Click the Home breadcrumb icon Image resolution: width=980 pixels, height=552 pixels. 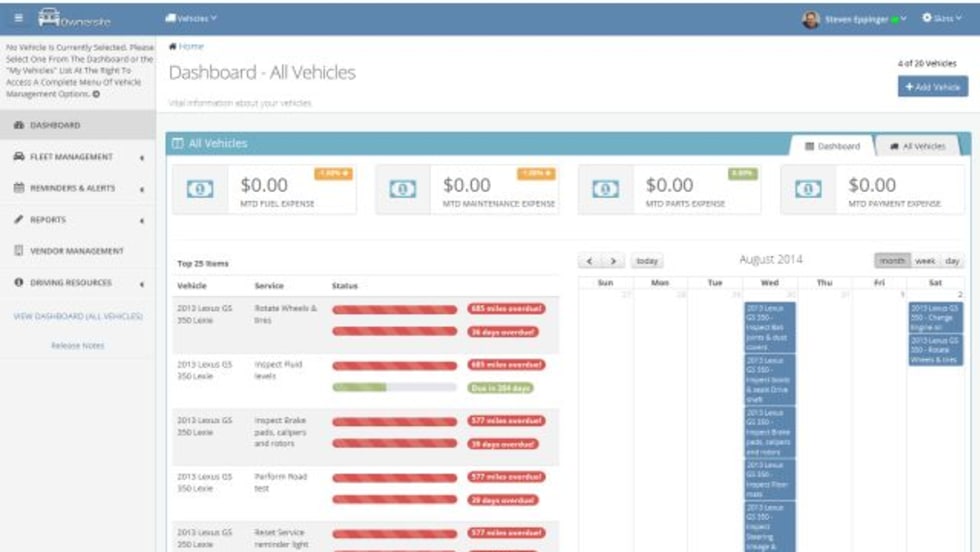173,47
